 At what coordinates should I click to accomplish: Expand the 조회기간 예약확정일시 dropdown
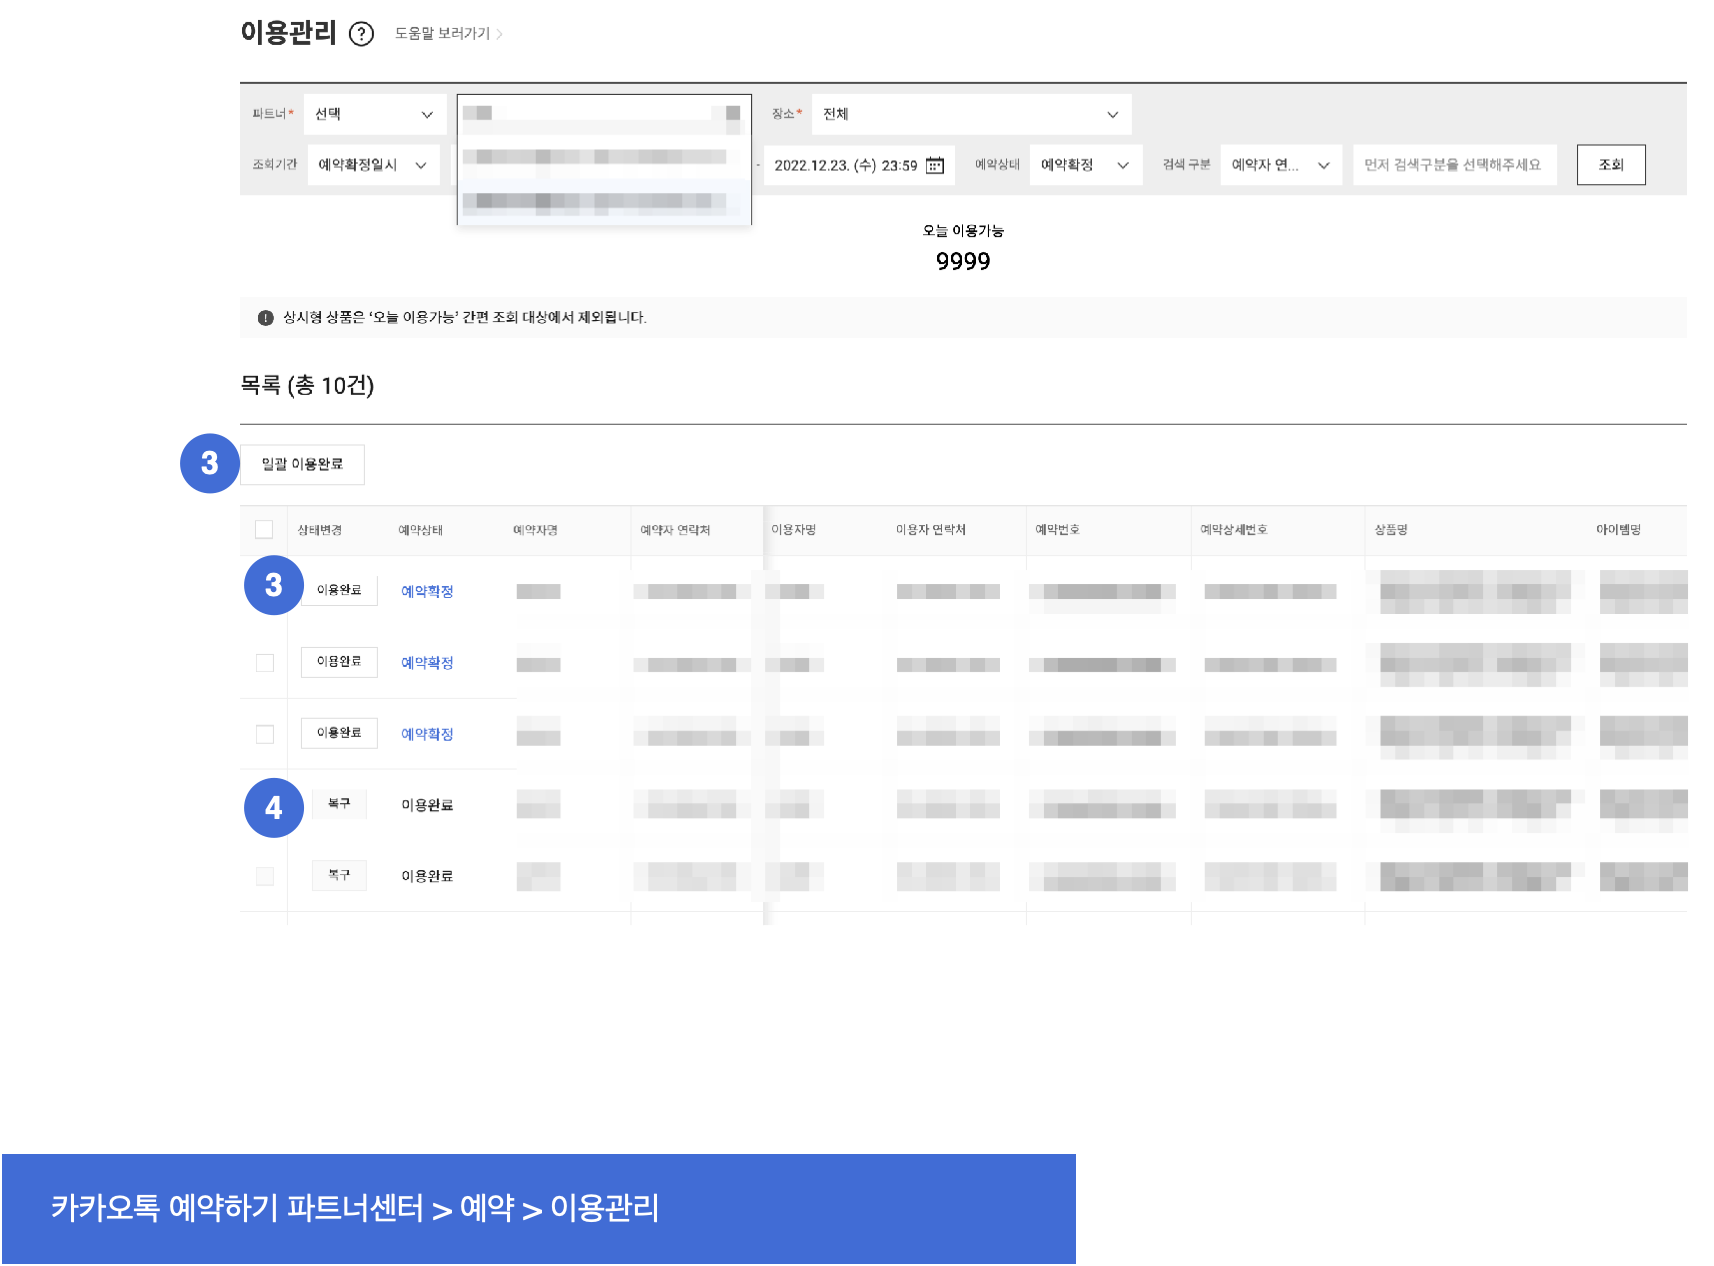tap(373, 165)
